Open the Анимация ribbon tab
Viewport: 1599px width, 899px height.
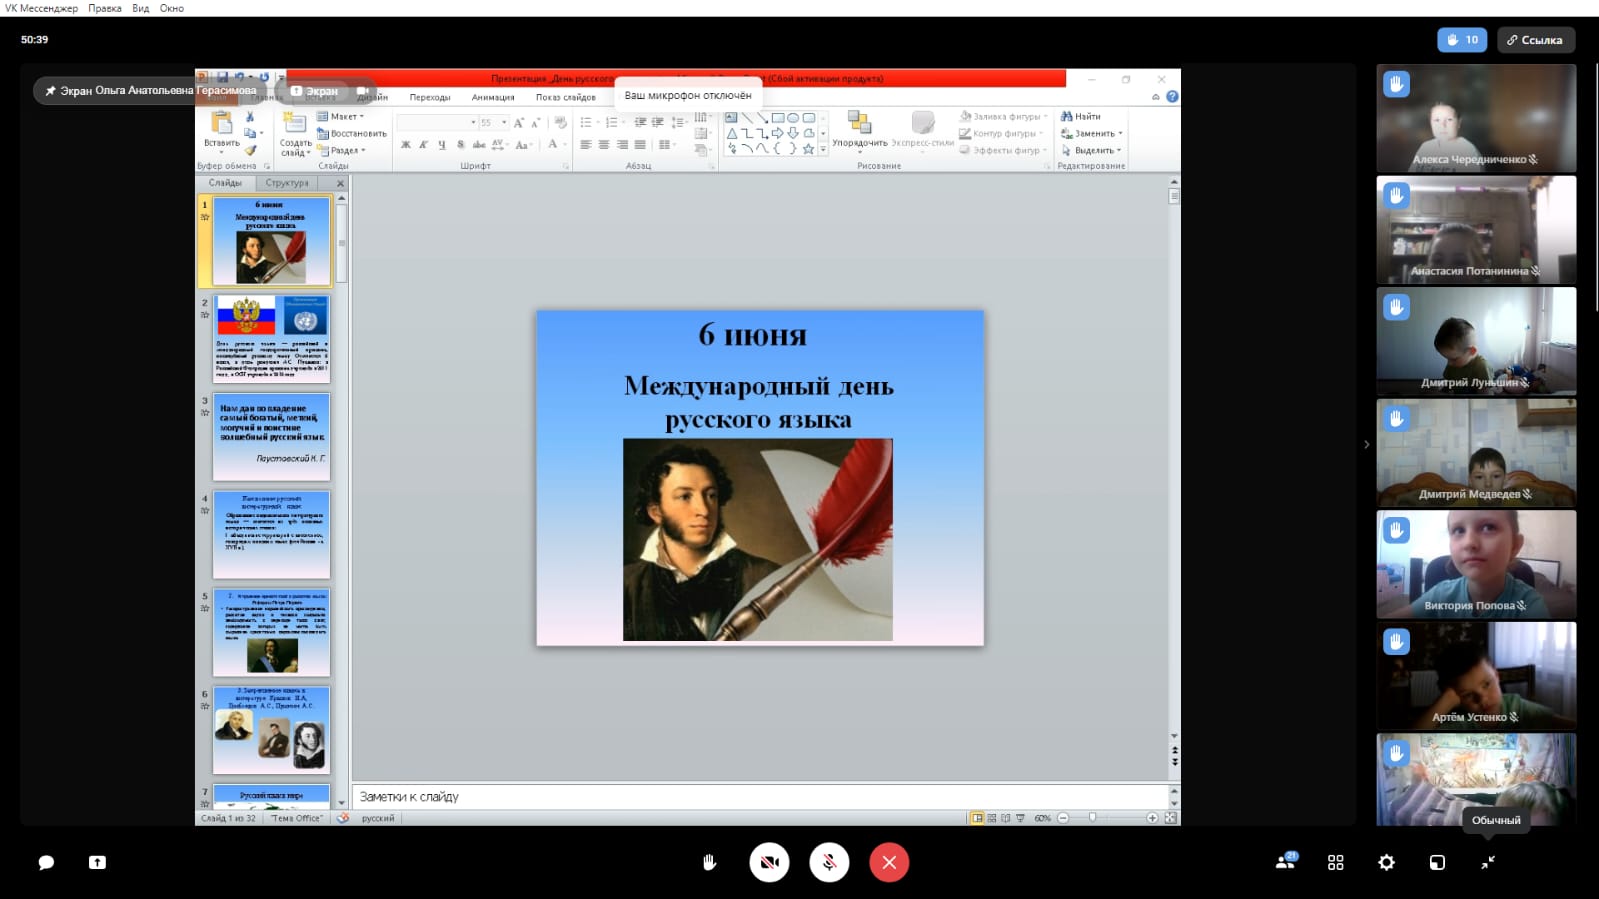click(x=493, y=97)
